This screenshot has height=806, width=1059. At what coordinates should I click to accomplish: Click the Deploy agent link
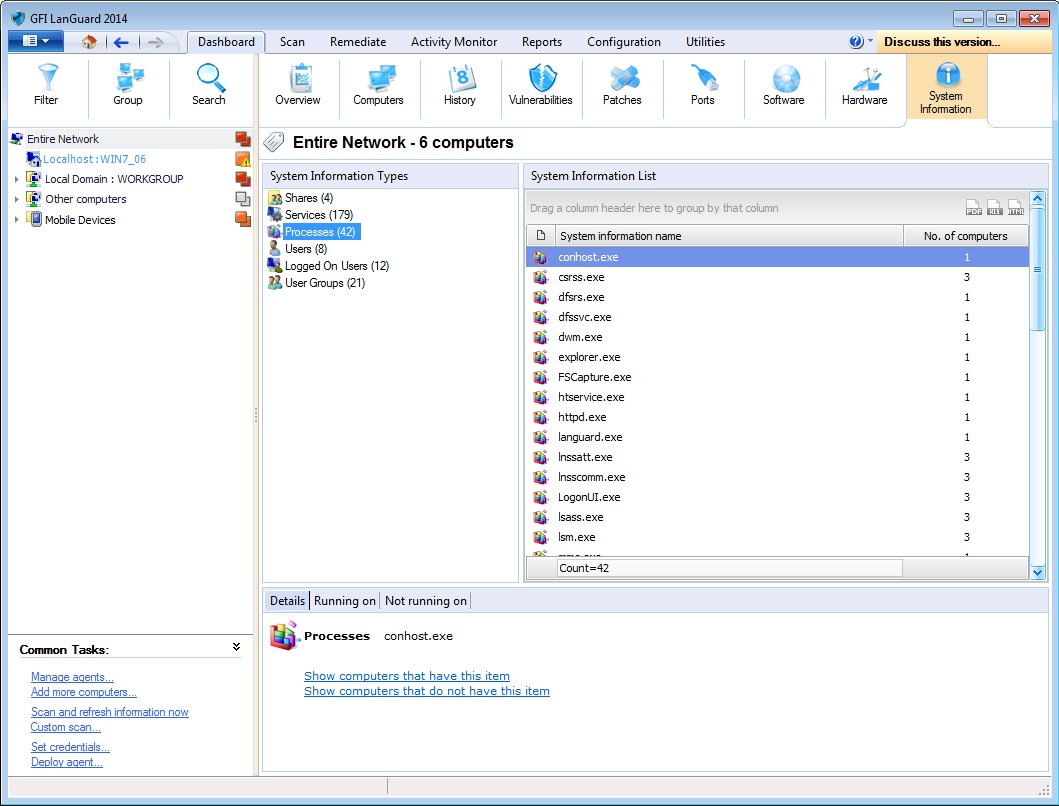click(67, 762)
